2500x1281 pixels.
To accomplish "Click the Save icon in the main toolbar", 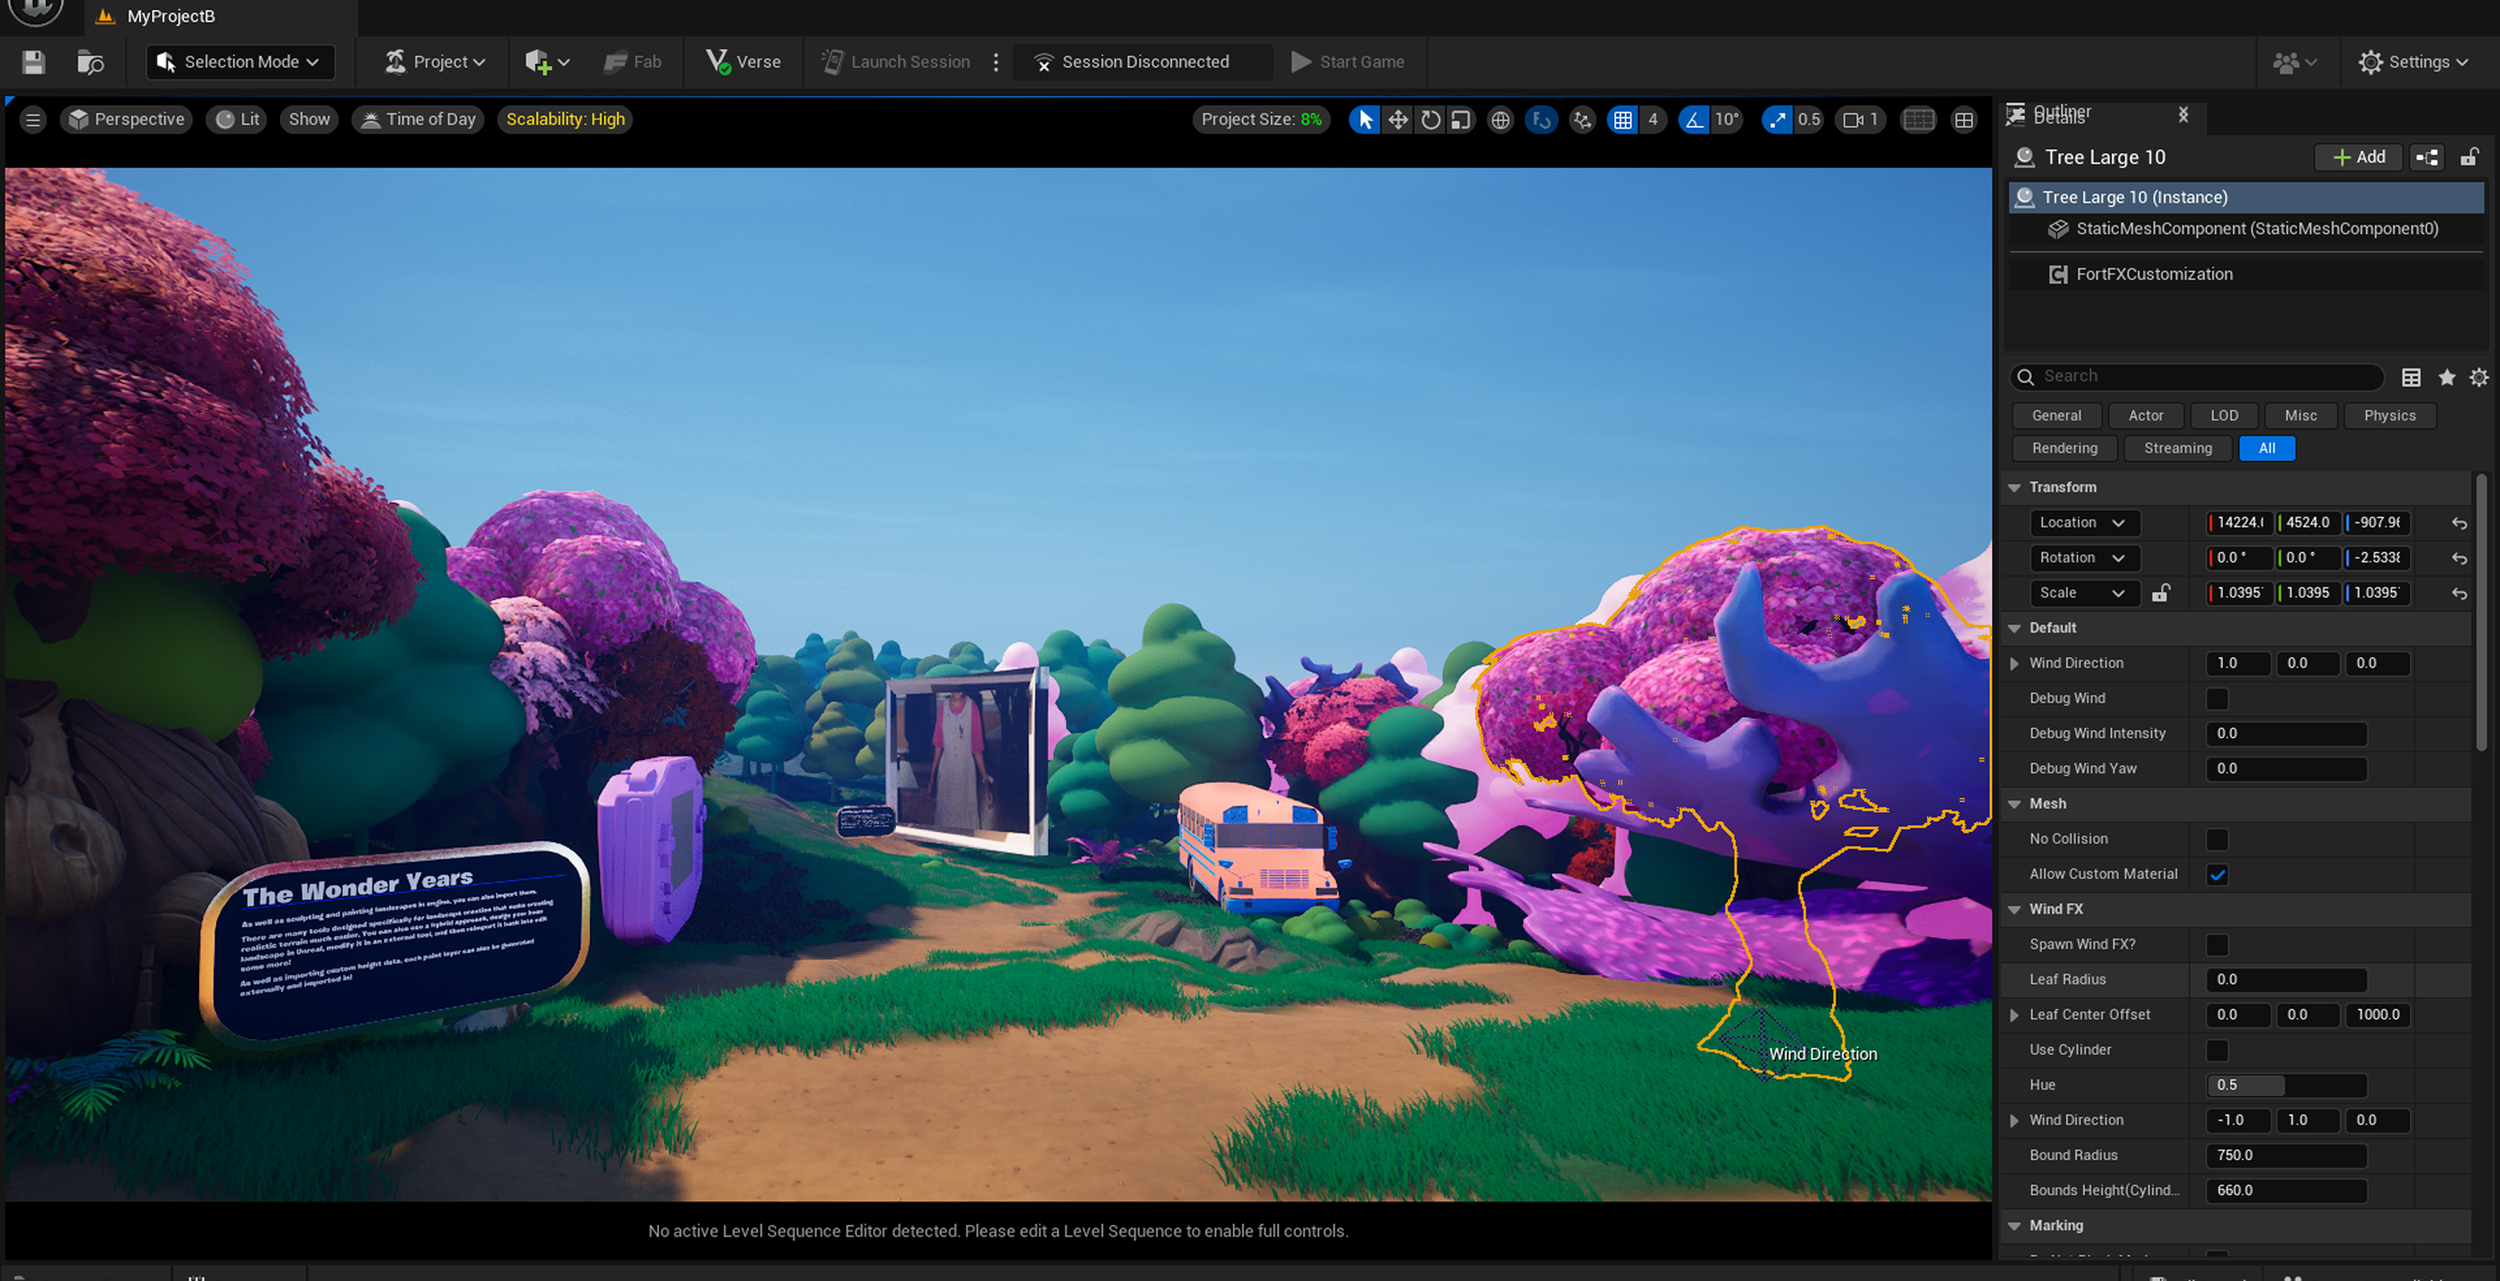I will [x=34, y=62].
